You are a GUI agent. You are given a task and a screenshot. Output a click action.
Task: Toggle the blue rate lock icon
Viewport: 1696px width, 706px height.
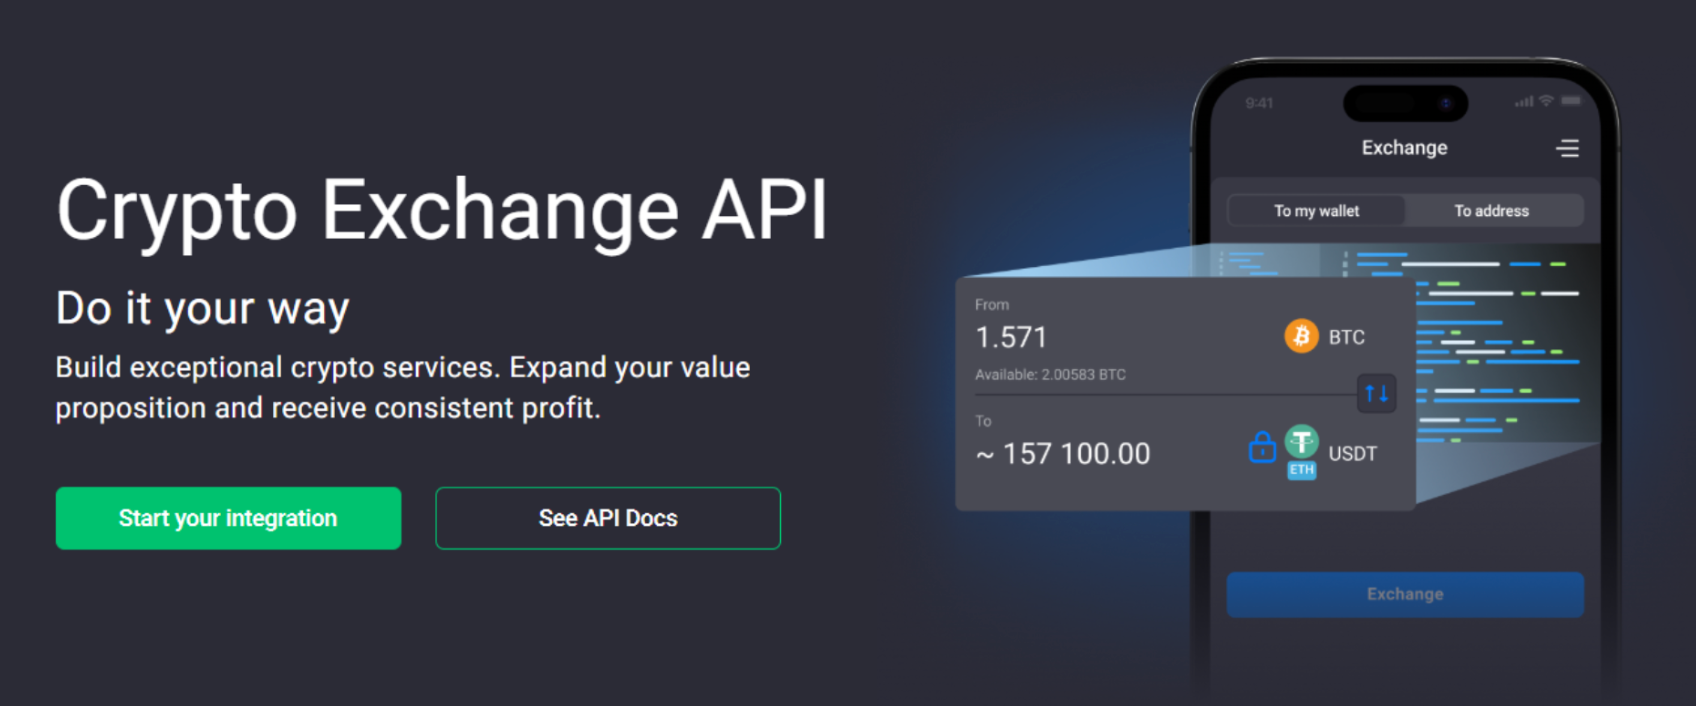[x=1262, y=446]
